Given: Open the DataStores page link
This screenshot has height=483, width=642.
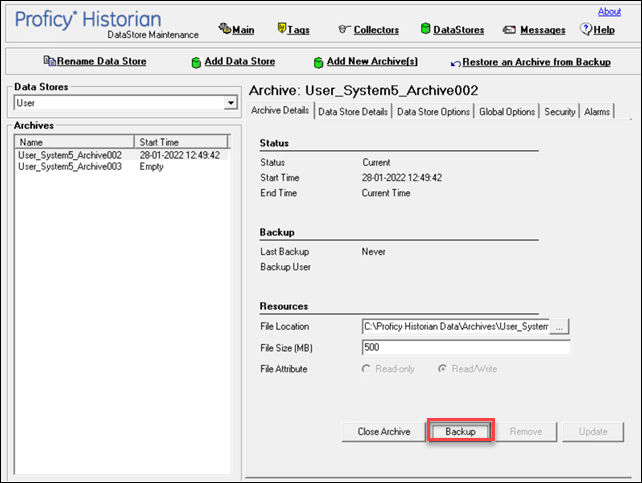Looking at the screenshot, I should (x=459, y=30).
